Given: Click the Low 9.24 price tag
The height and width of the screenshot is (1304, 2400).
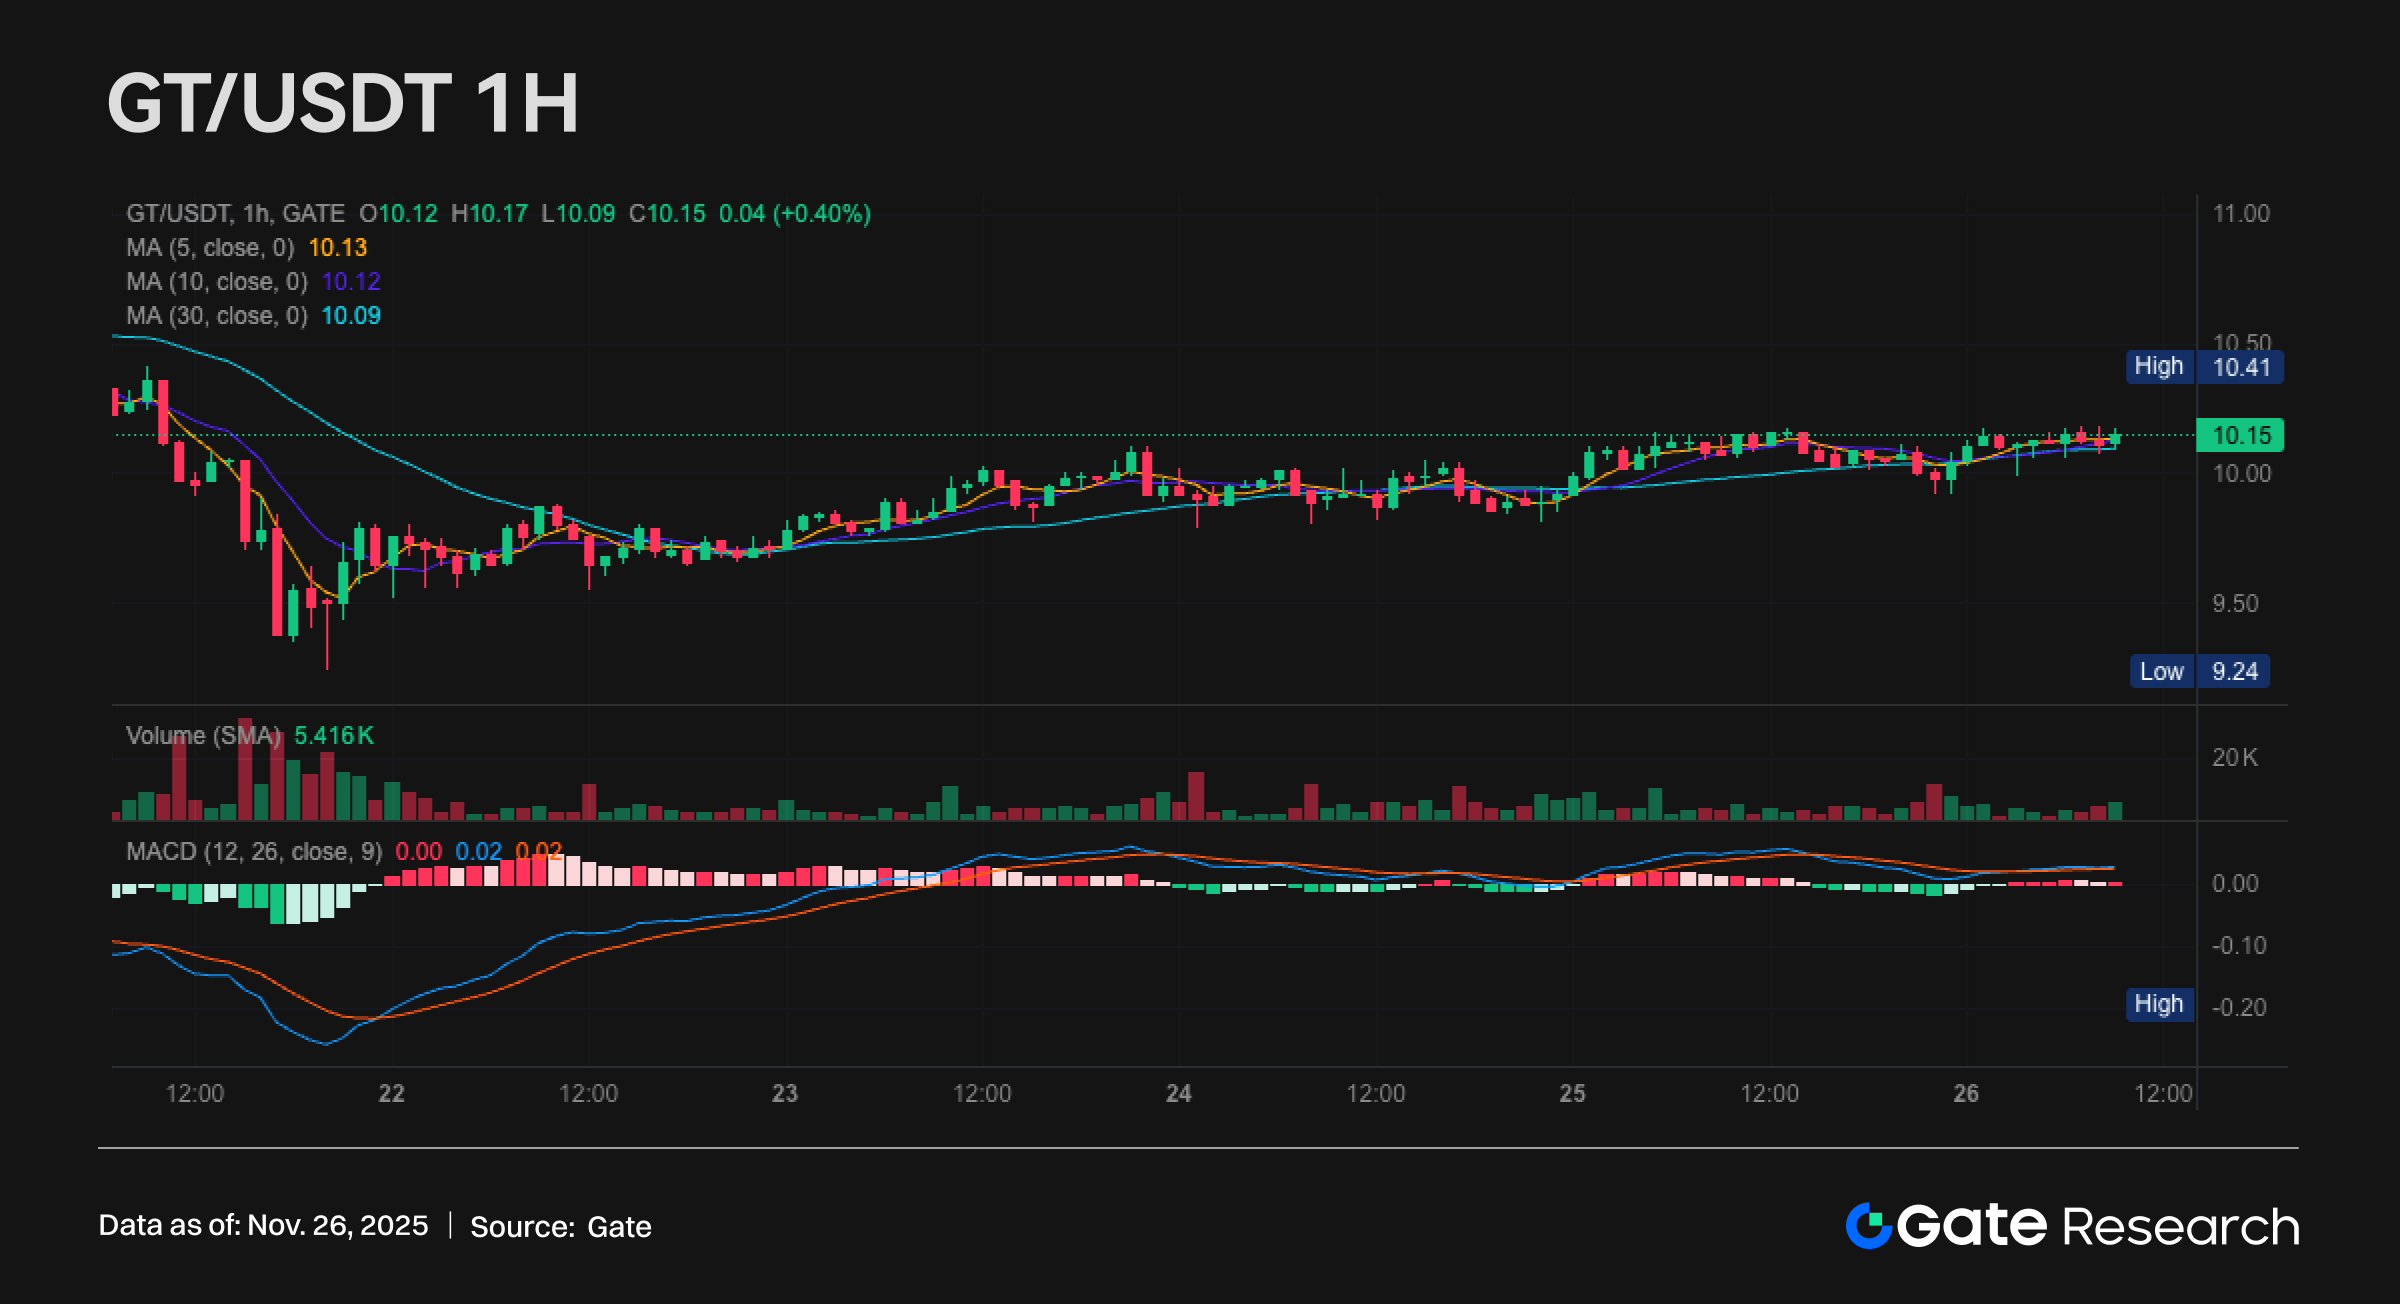Looking at the screenshot, I should point(2199,671).
